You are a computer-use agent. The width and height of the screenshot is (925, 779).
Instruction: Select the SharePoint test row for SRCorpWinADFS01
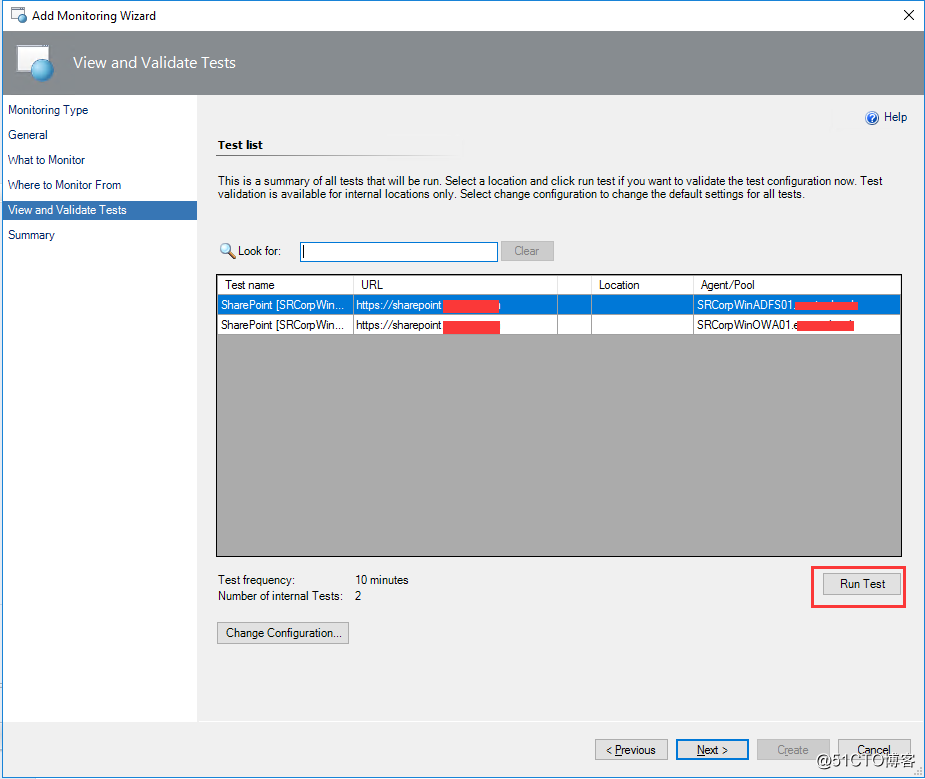(559, 305)
